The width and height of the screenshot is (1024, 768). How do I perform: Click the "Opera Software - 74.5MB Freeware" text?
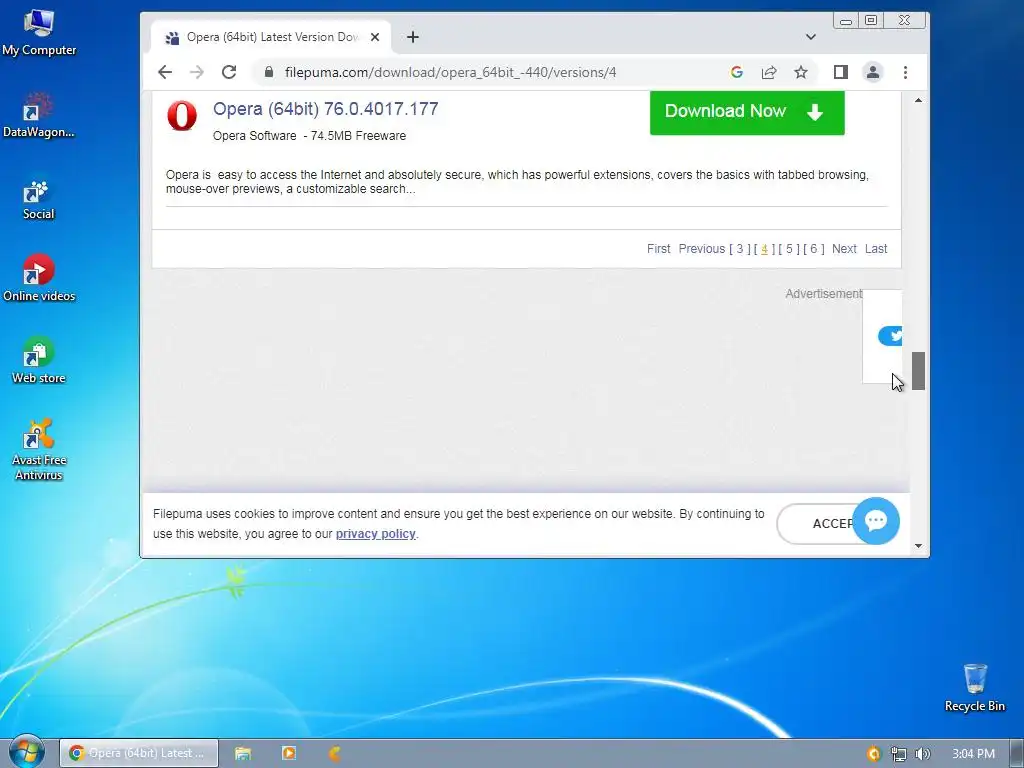point(309,136)
